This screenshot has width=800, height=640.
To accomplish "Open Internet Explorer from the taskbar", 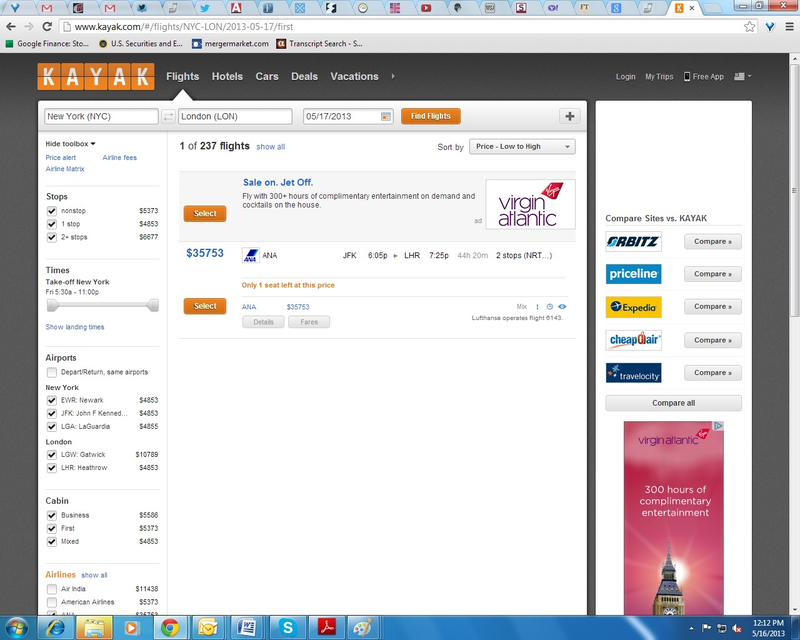I will 55,628.
